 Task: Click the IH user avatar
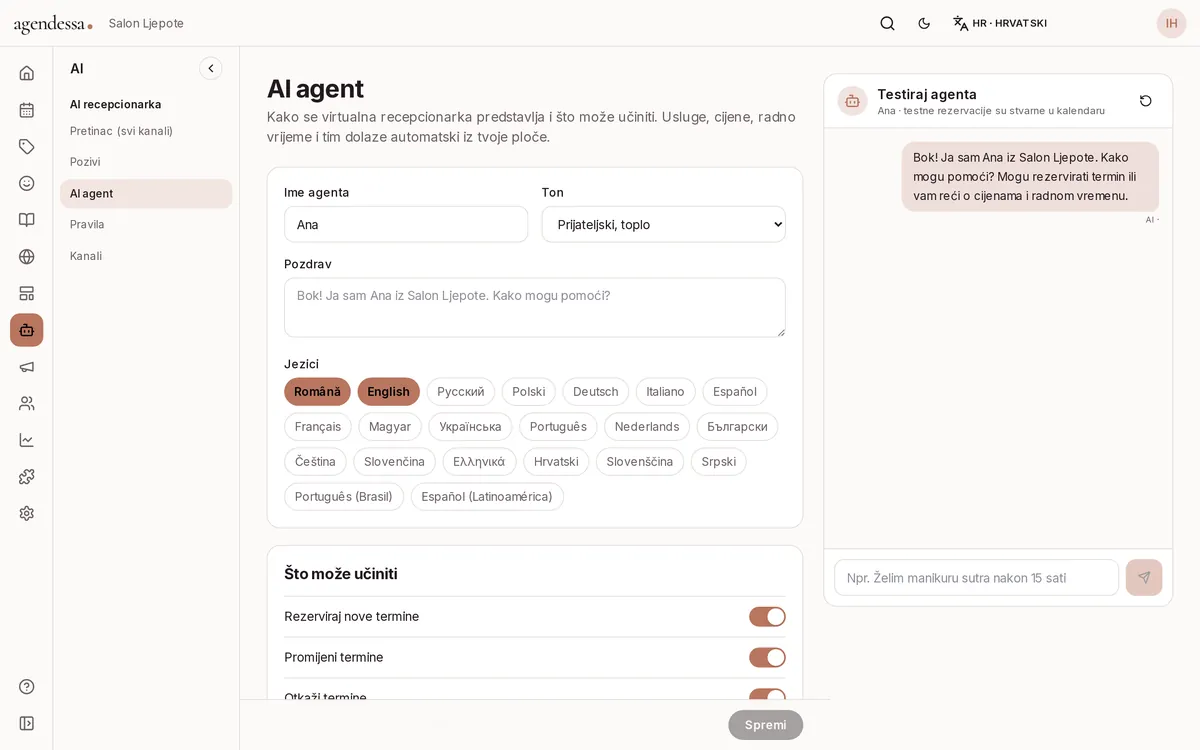tap(1171, 23)
